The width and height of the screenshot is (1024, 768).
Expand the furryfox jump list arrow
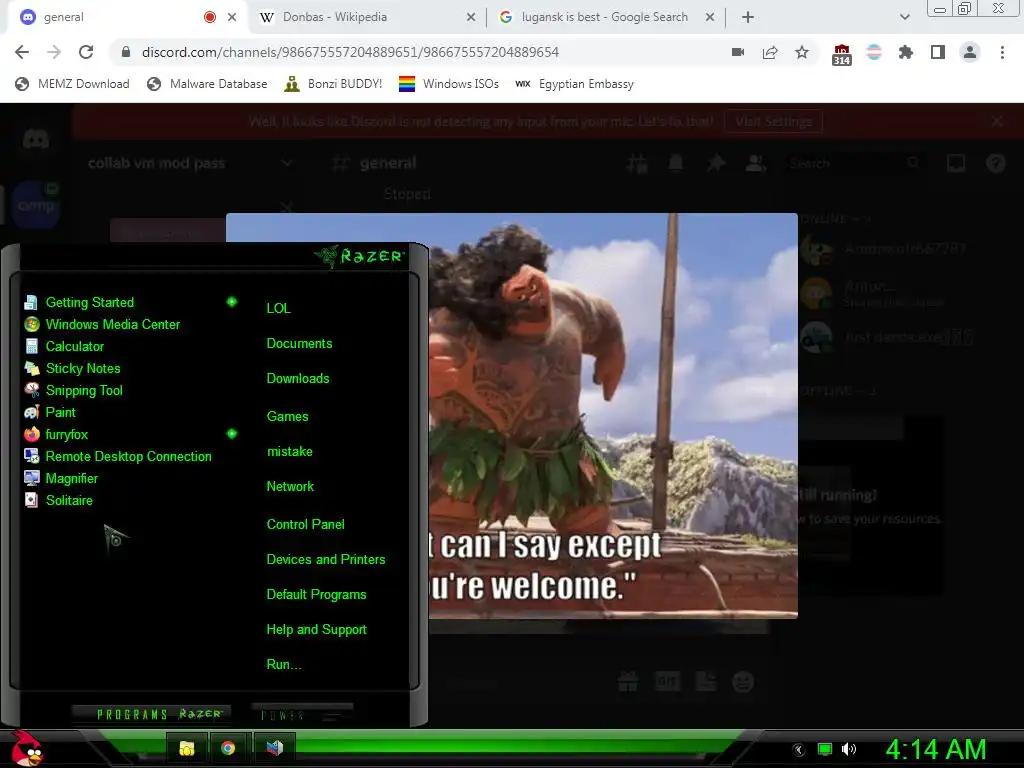point(232,434)
